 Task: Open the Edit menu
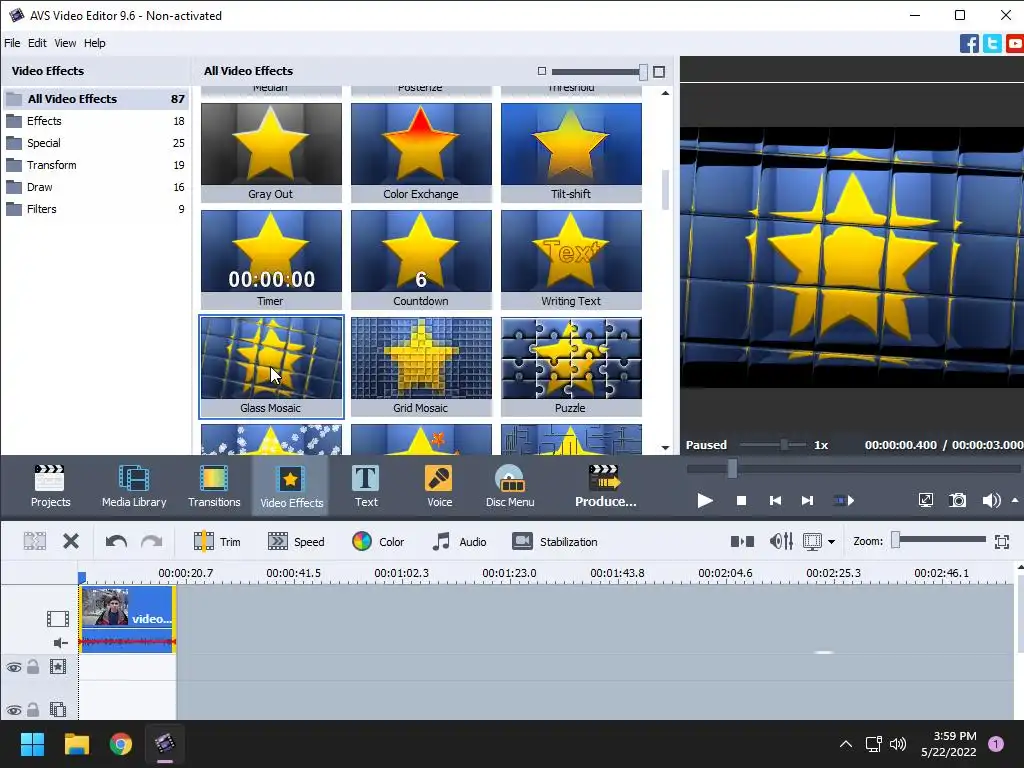click(37, 43)
